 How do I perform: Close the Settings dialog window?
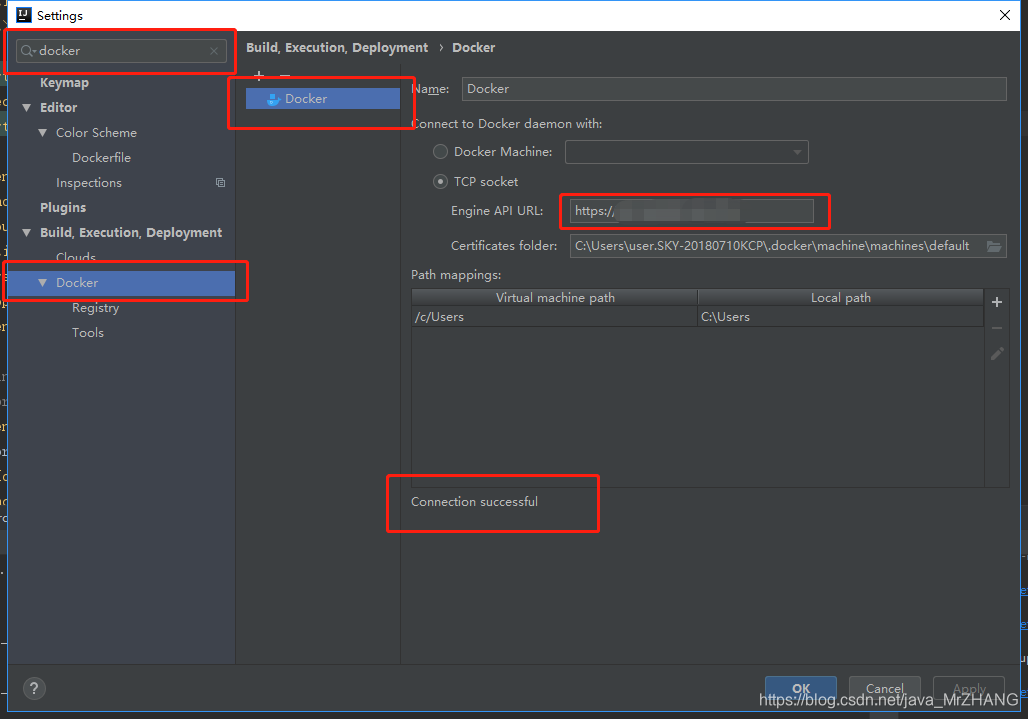point(1004,15)
